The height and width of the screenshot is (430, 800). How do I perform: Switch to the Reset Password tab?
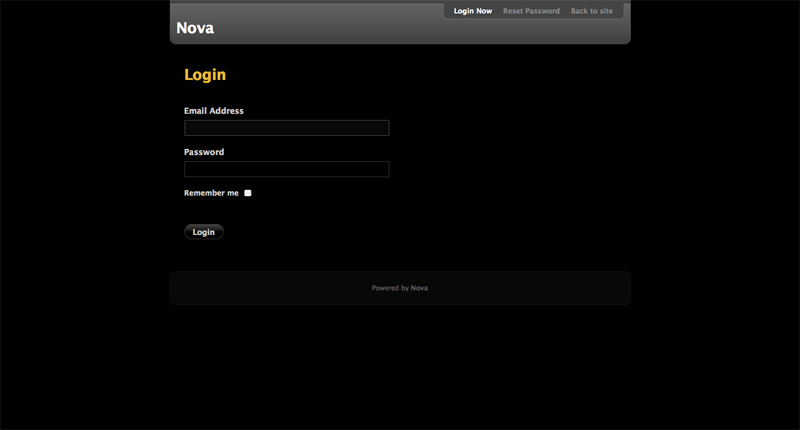(x=531, y=11)
